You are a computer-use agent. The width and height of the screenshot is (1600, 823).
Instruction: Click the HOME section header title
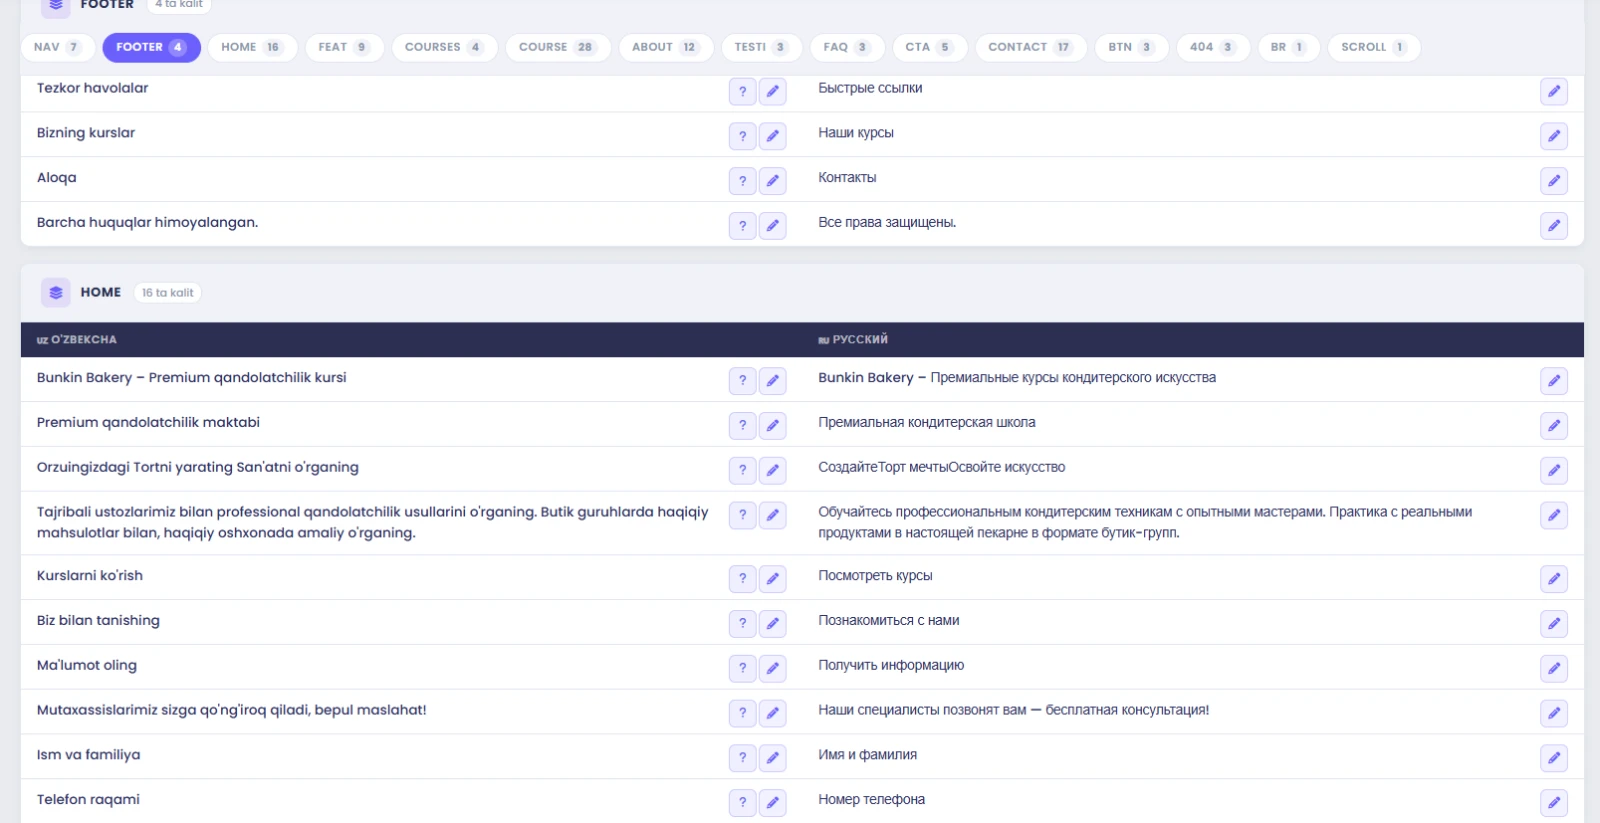coord(101,293)
